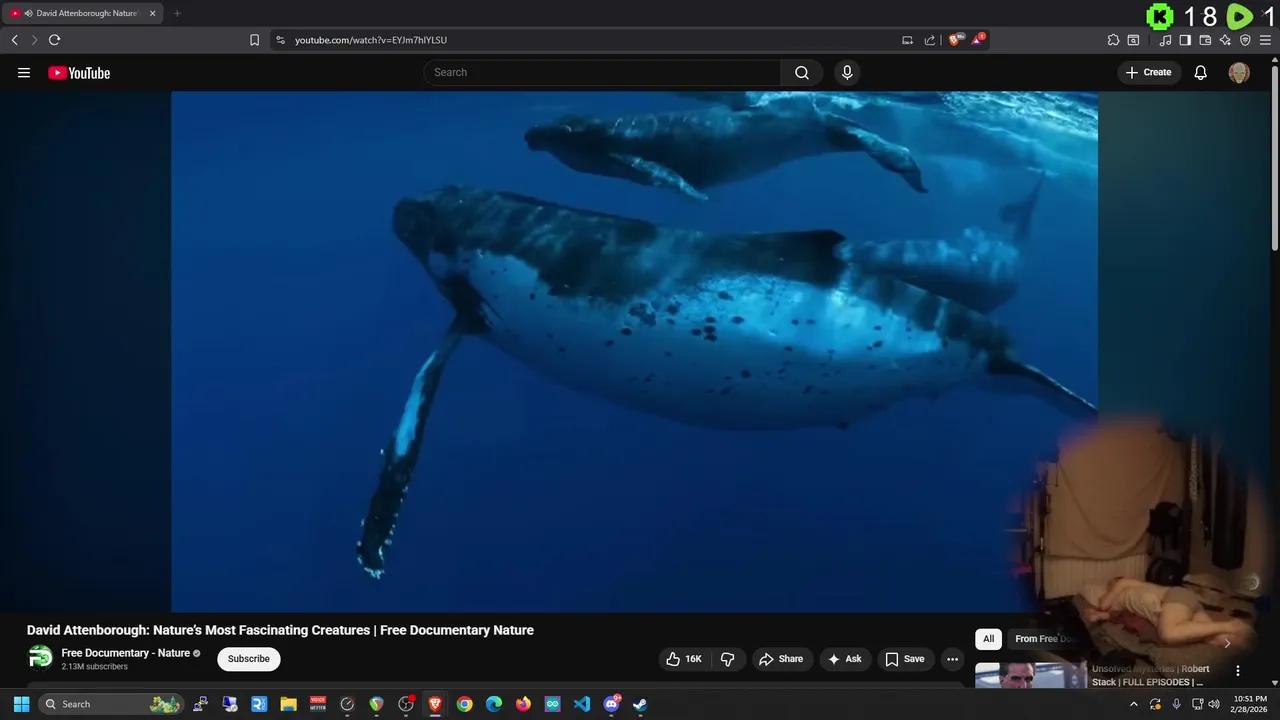The image size is (1280, 720).
Task: Dislike the Attenborough video
Action: pyautogui.click(x=727, y=659)
